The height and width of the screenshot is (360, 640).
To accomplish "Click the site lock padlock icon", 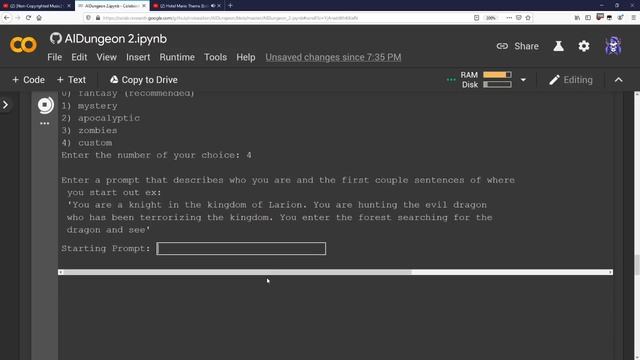I will [98, 18].
